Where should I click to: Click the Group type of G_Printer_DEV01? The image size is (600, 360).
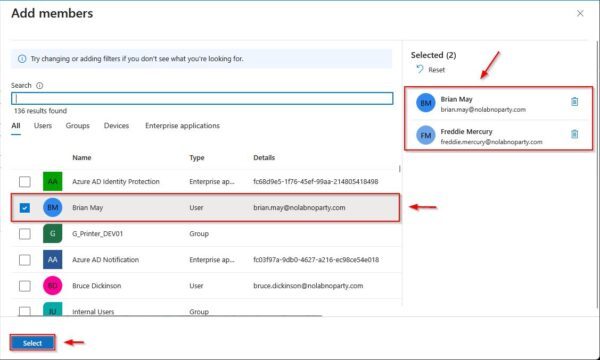tap(199, 233)
